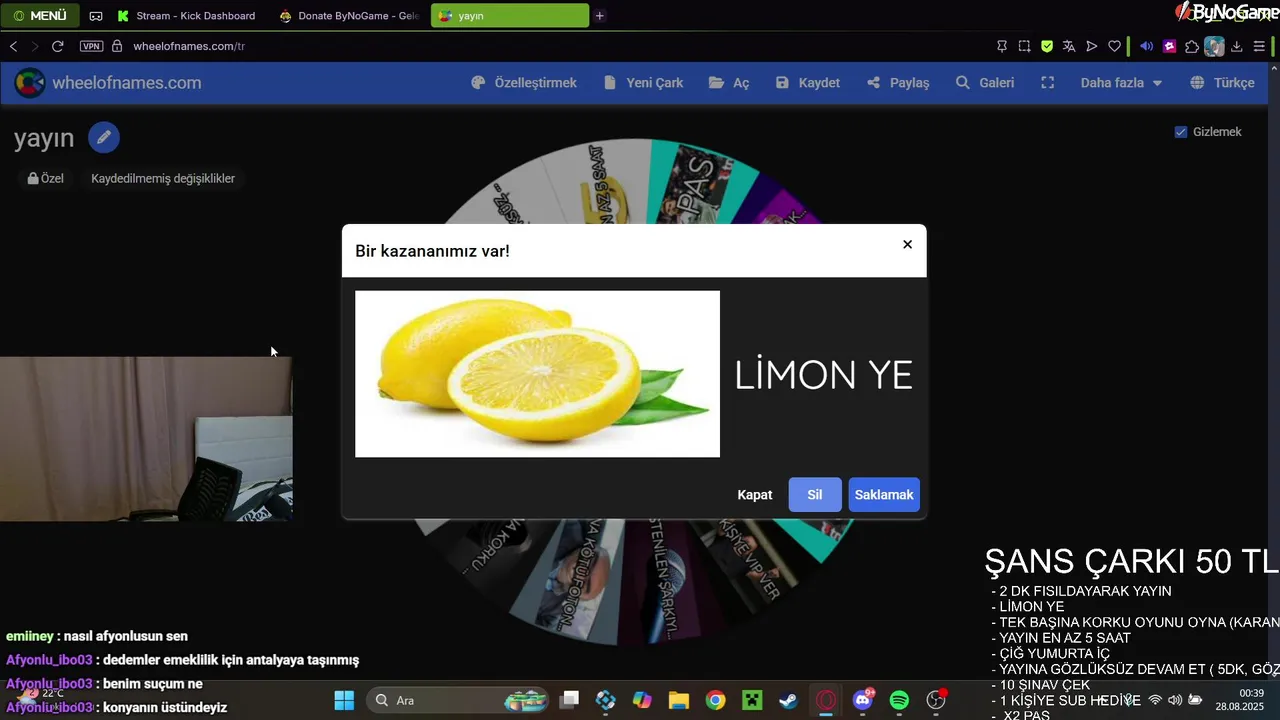The image size is (1280, 720).
Task: Go back in browser
Action: pos(13,46)
